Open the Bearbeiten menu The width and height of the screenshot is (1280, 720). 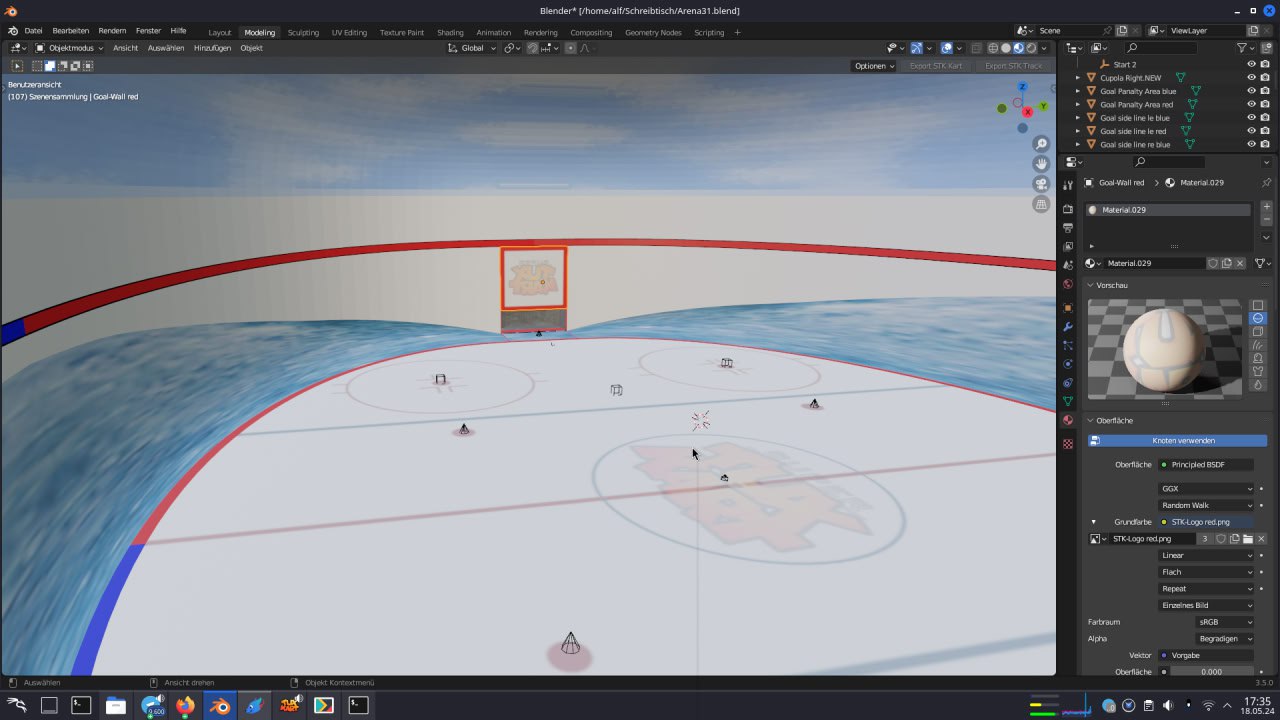coord(70,31)
